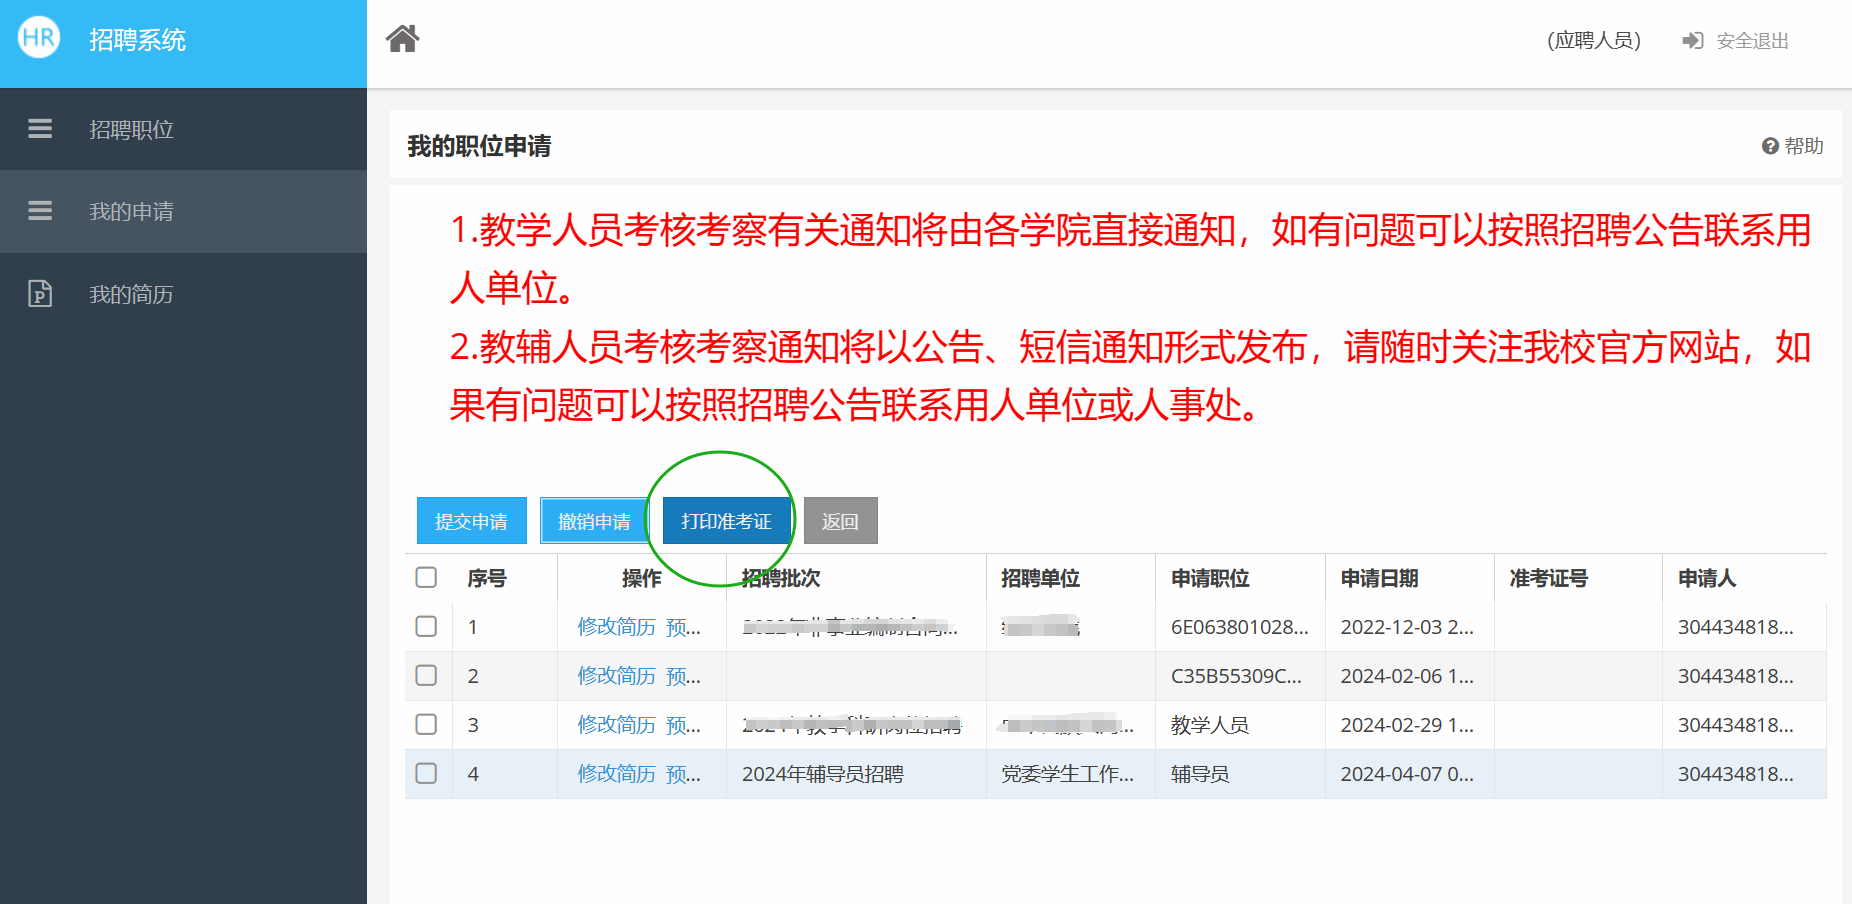
Task: Click the gray 返回 button
Action: (x=840, y=521)
